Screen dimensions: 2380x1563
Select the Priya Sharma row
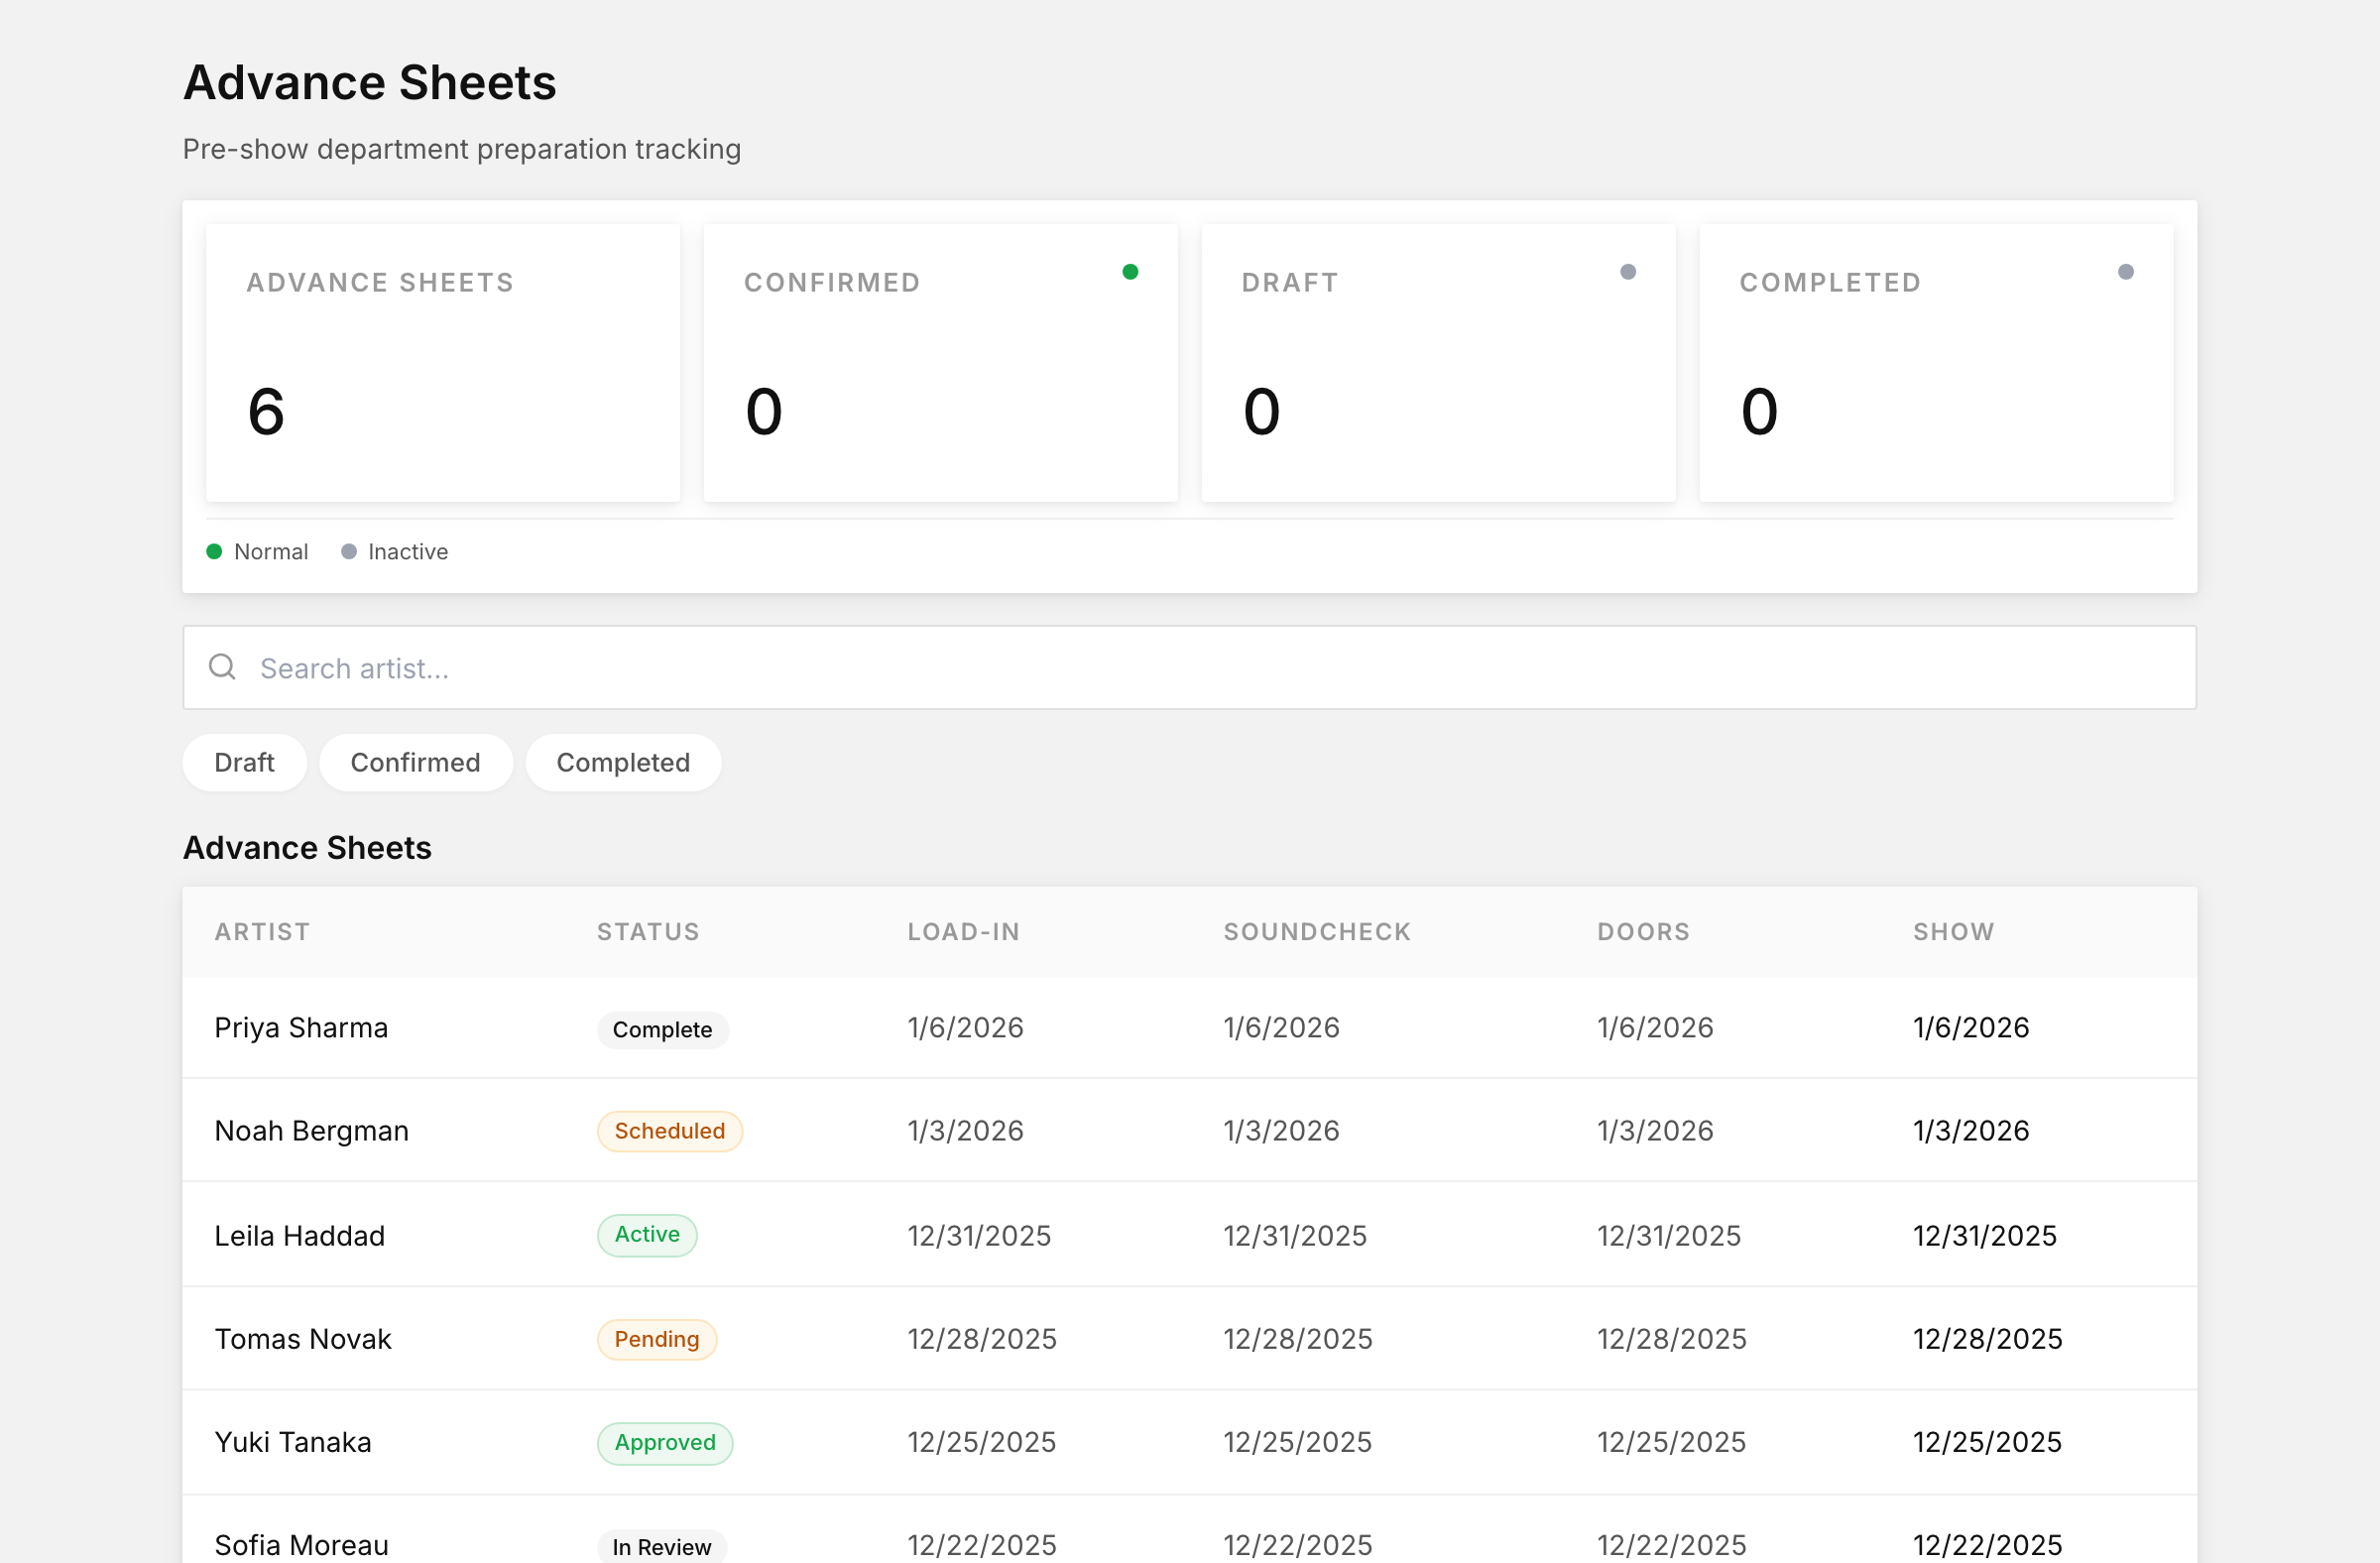(1190, 1028)
